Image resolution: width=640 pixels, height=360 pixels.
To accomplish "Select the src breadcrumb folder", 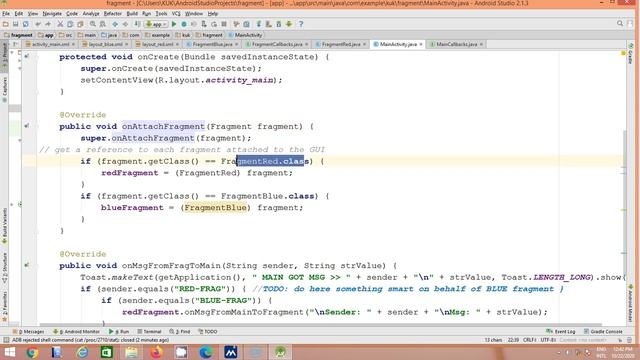I will (x=65, y=35).
